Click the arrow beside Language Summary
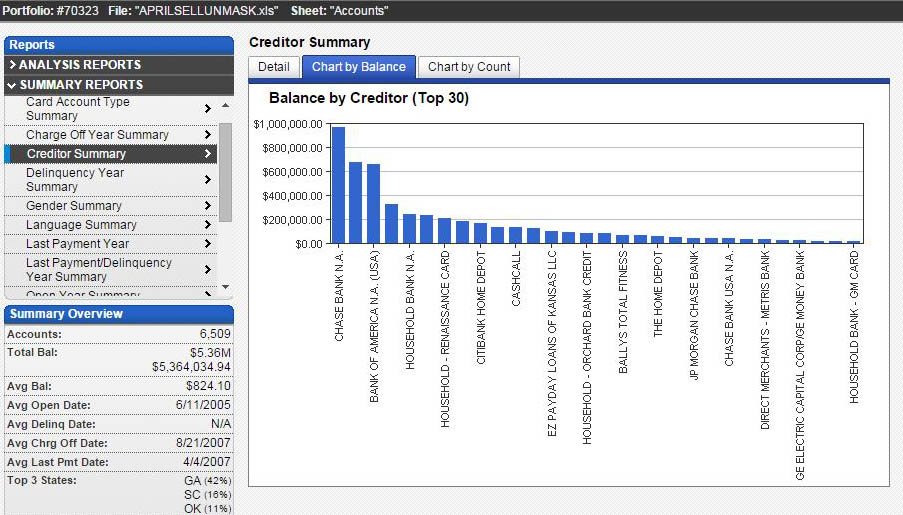The image size is (903, 515). 207,225
